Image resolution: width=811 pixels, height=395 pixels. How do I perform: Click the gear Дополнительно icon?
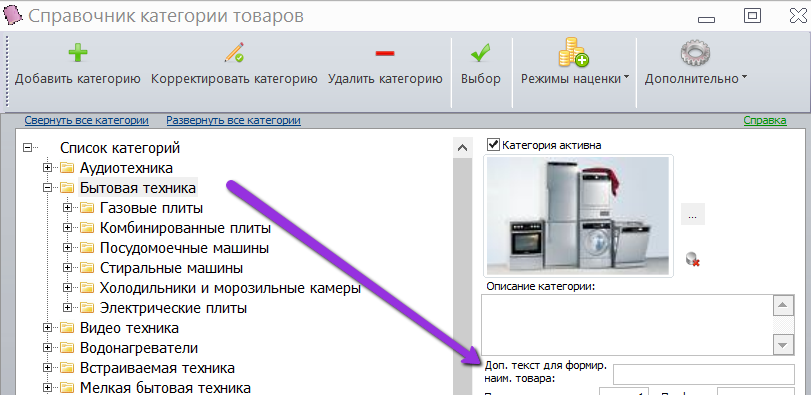coord(695,52)
